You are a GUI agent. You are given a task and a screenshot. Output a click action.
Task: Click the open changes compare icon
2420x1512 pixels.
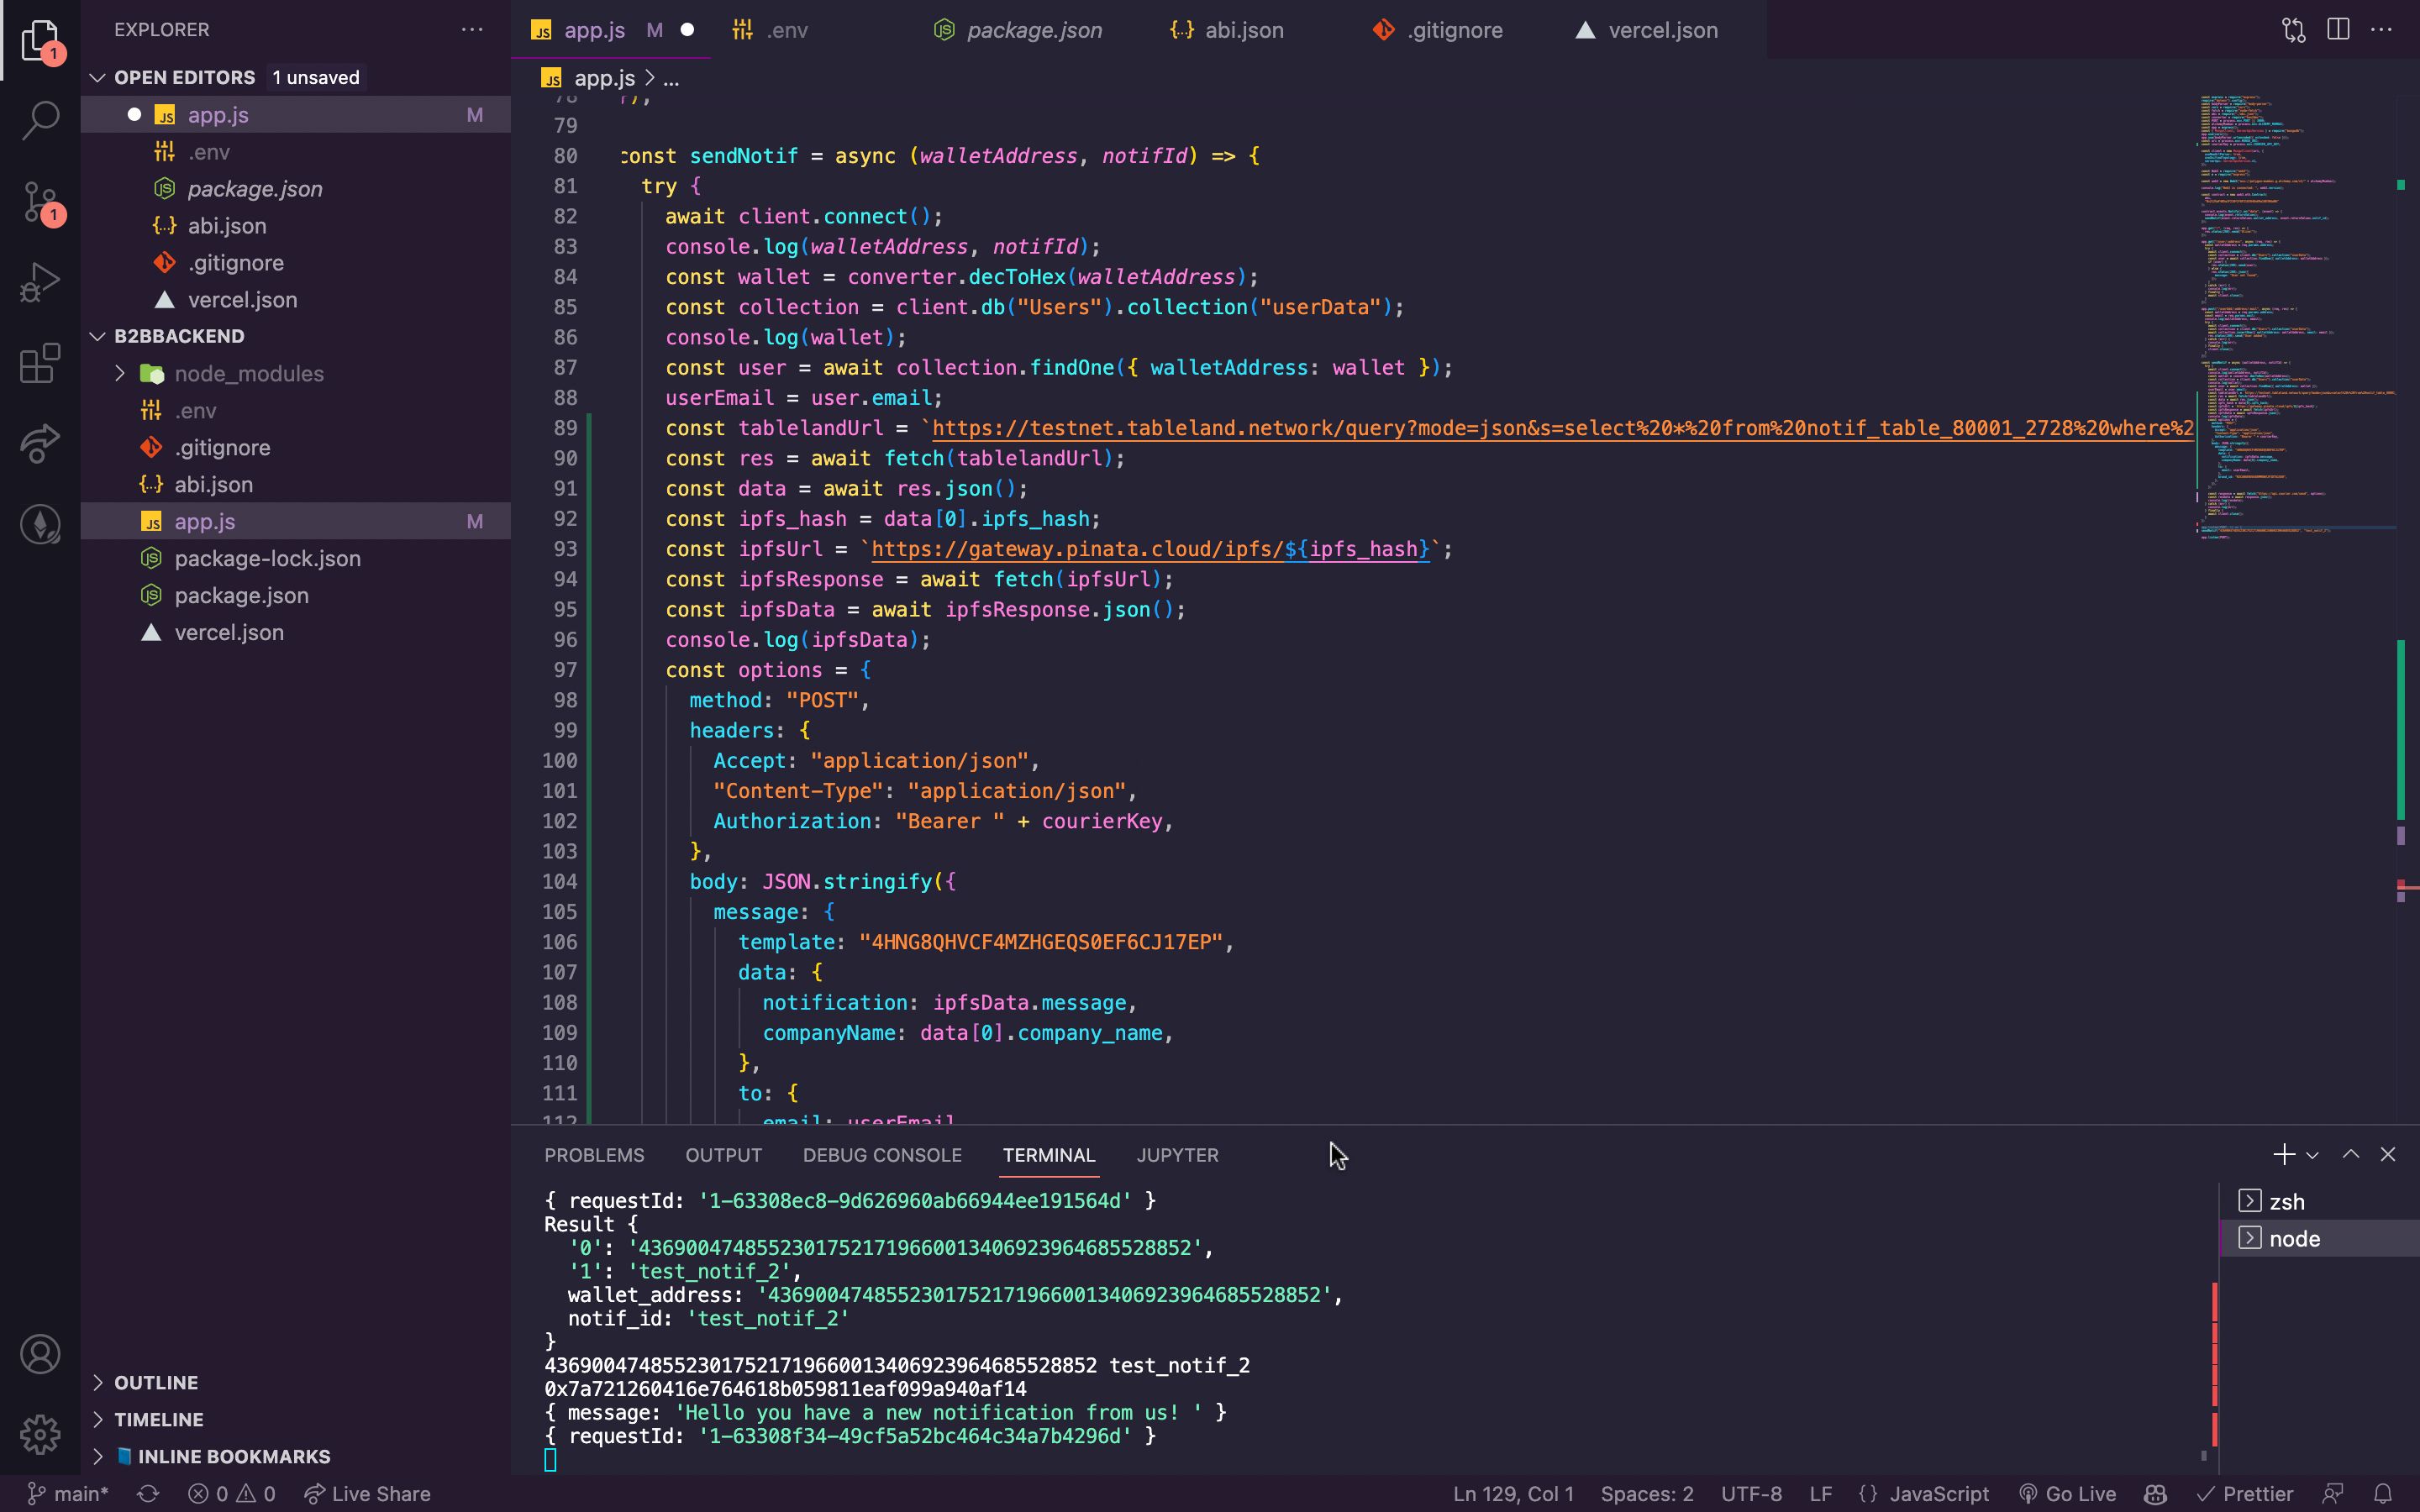tap(2294, 30)
